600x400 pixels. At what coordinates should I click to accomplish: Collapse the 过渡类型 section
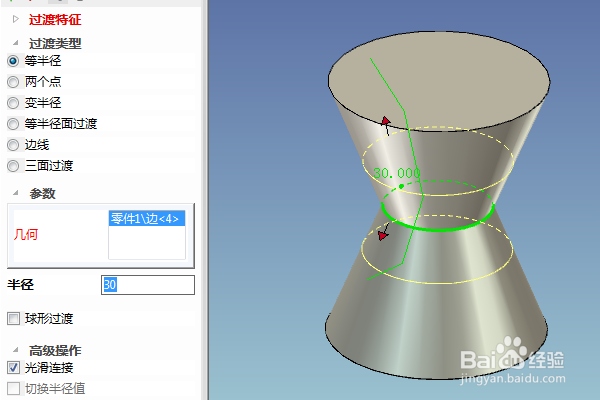[x=16, y=43]
